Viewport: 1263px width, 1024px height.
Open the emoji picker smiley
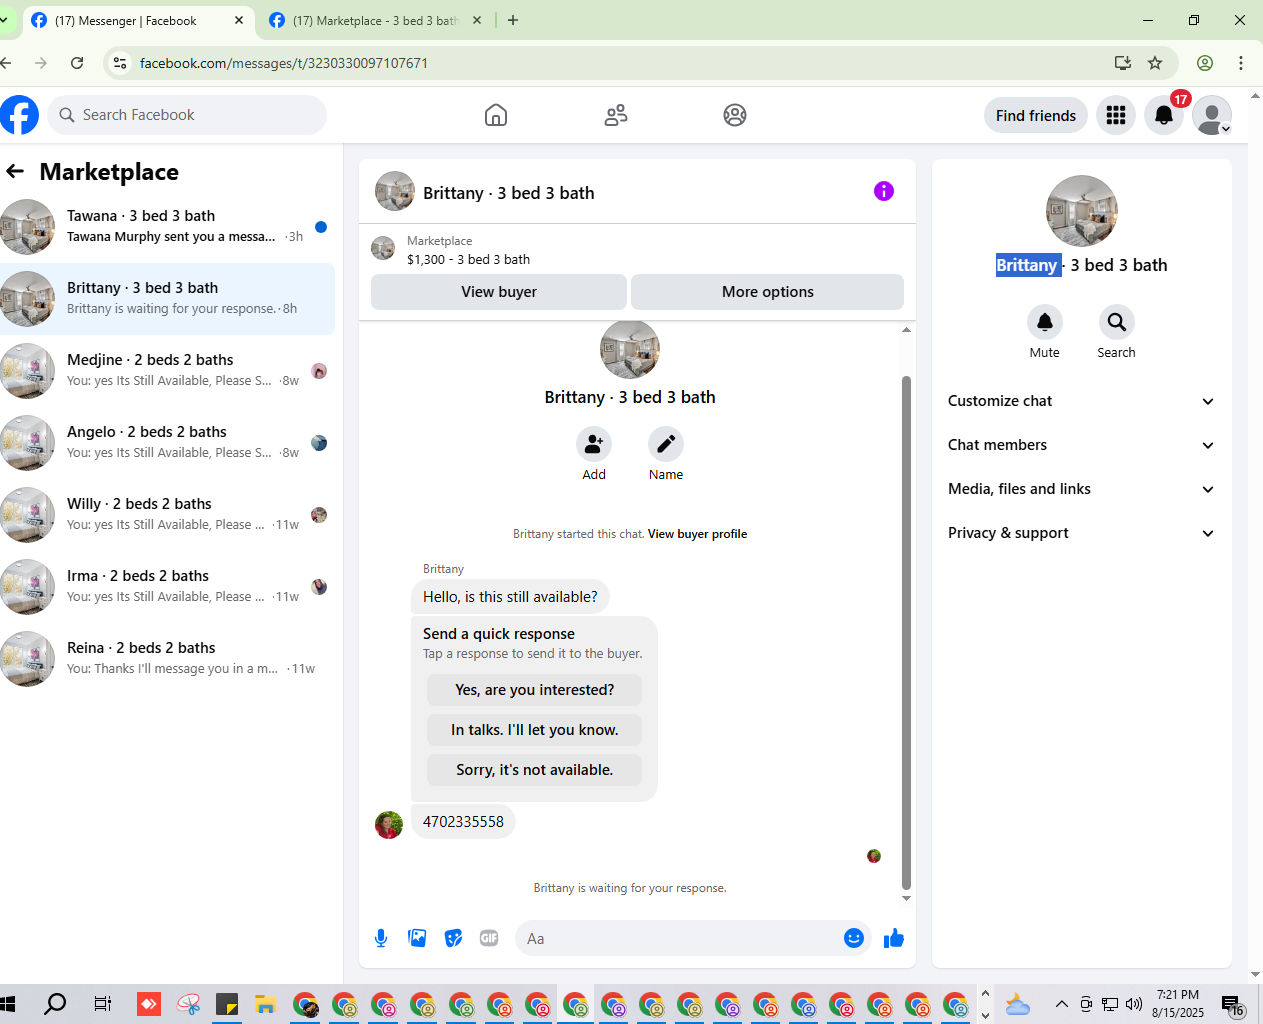click(x=854, y=938)
